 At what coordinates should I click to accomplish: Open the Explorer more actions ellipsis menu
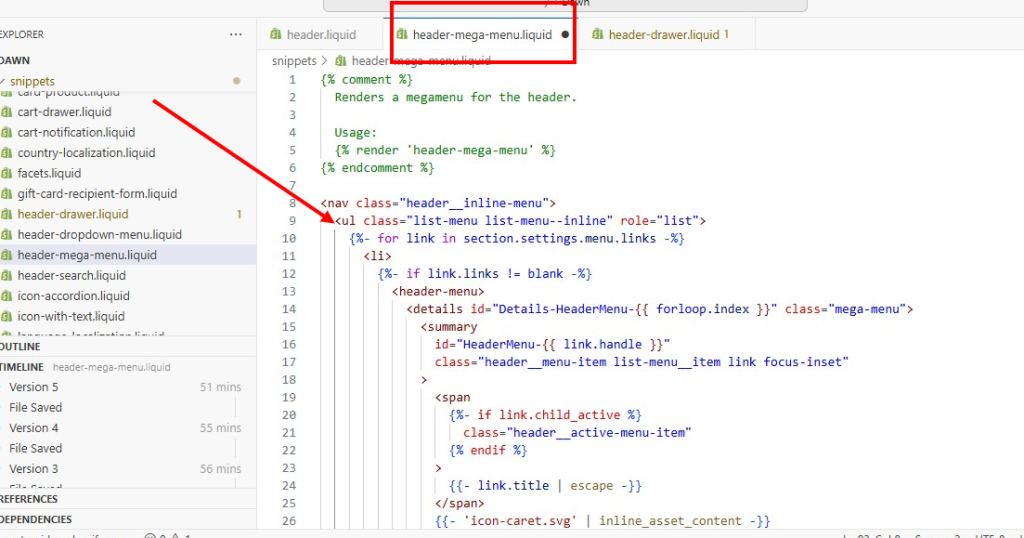[x=236, y=34]
